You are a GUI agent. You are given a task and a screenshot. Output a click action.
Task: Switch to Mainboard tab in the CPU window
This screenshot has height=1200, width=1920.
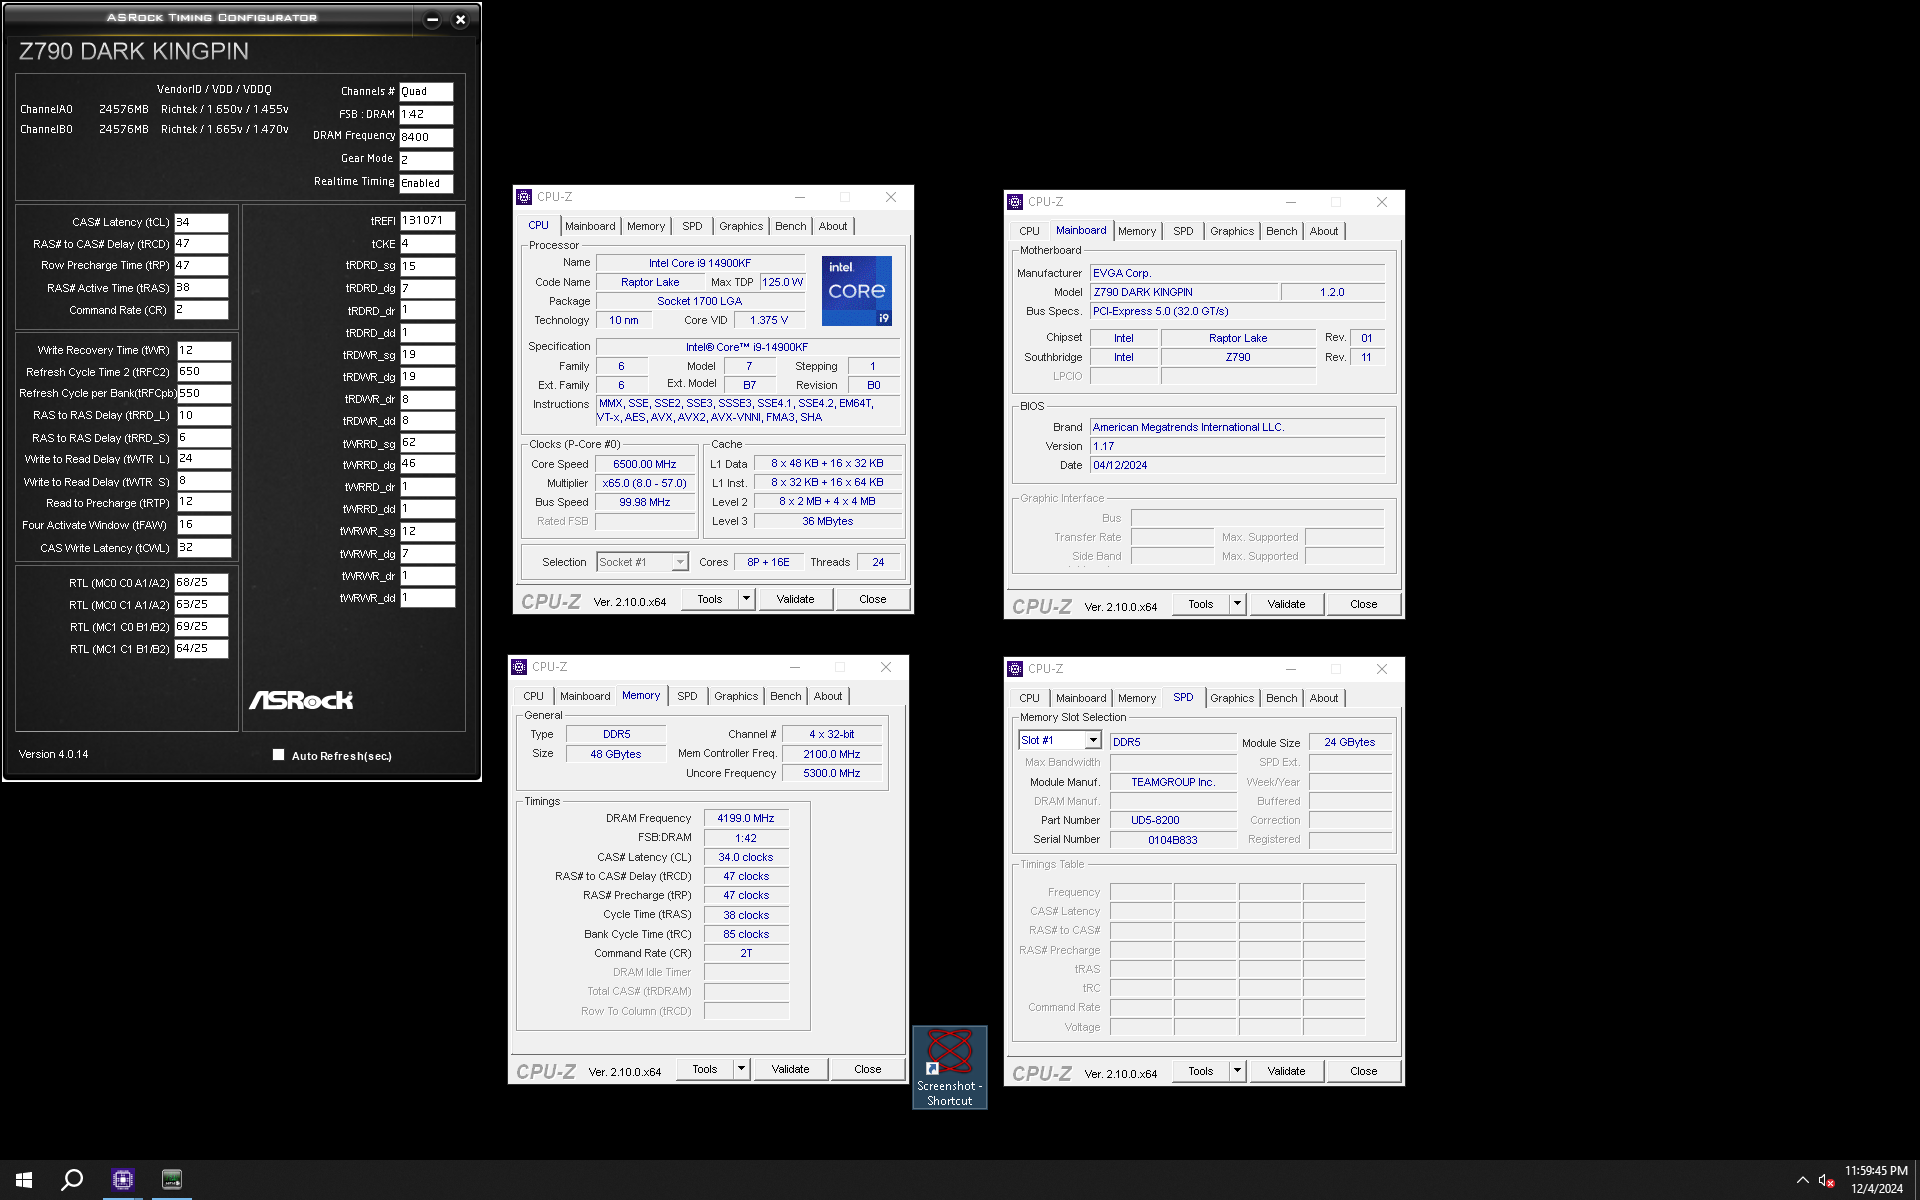tap(590, 226)
